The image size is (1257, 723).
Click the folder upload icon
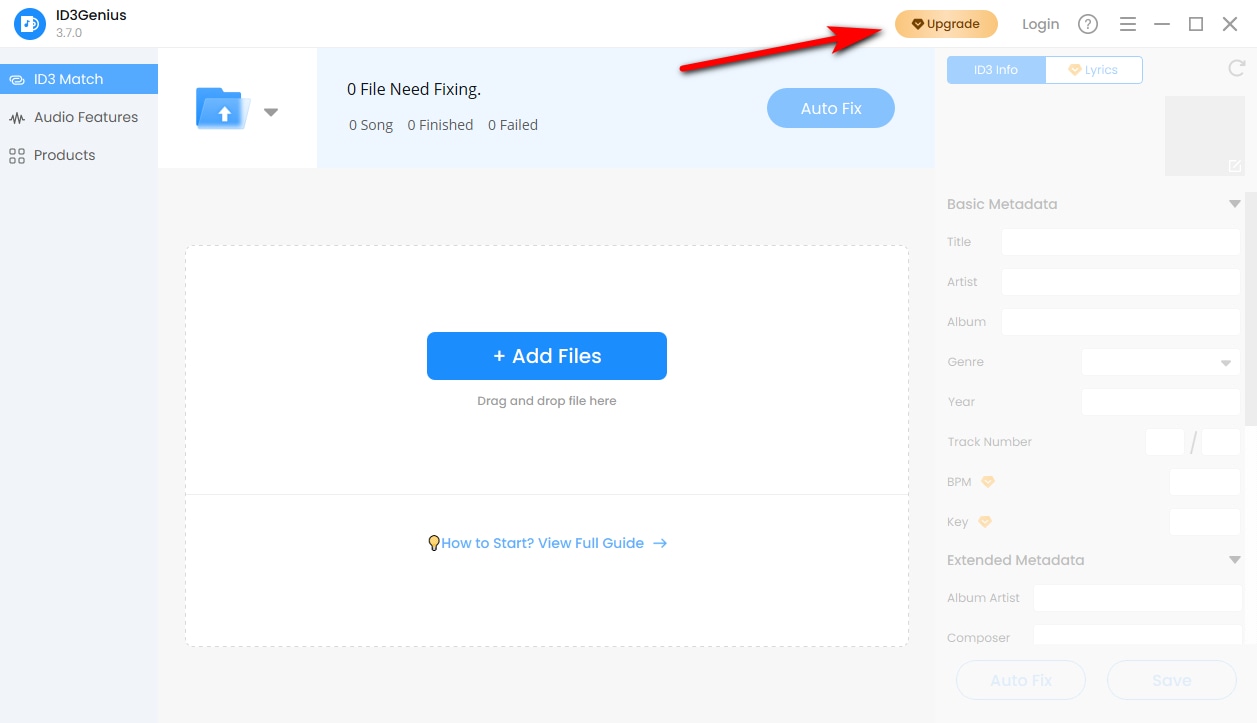click(x=222, y=109)
